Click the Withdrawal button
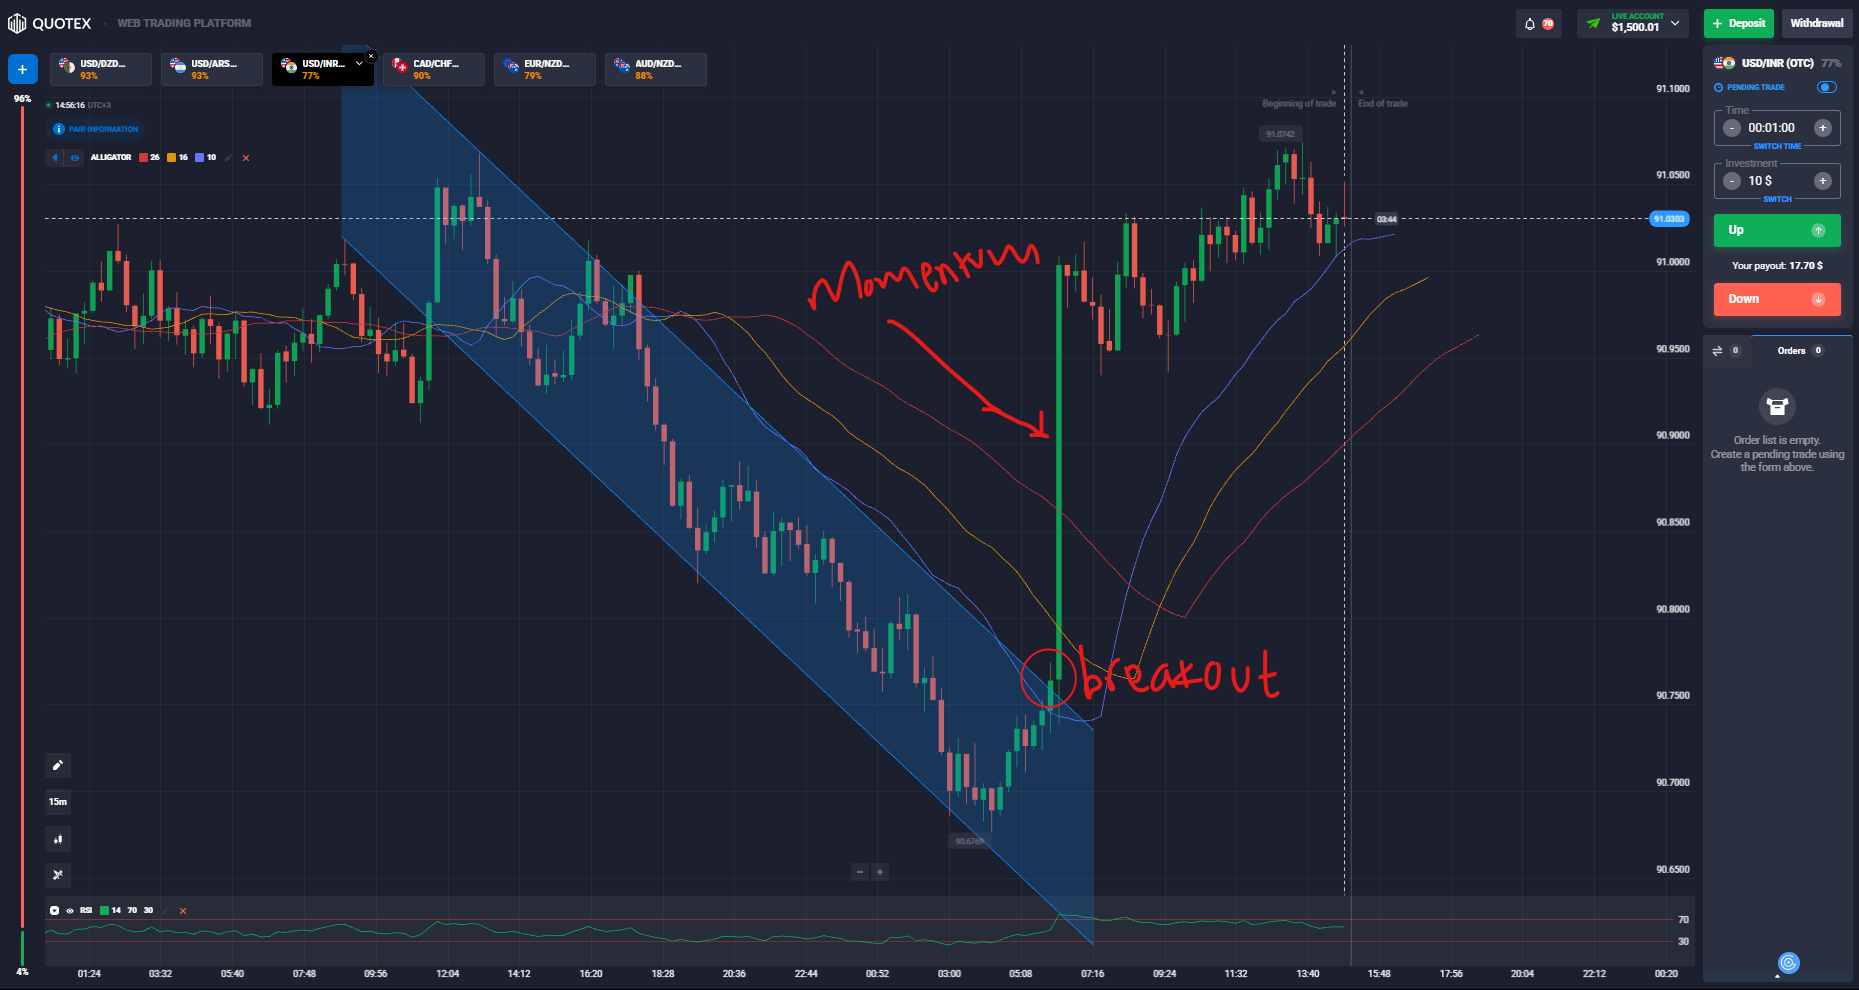Image resolution: width=1859 pixels, height=990 pixels. pos(1816,23)
